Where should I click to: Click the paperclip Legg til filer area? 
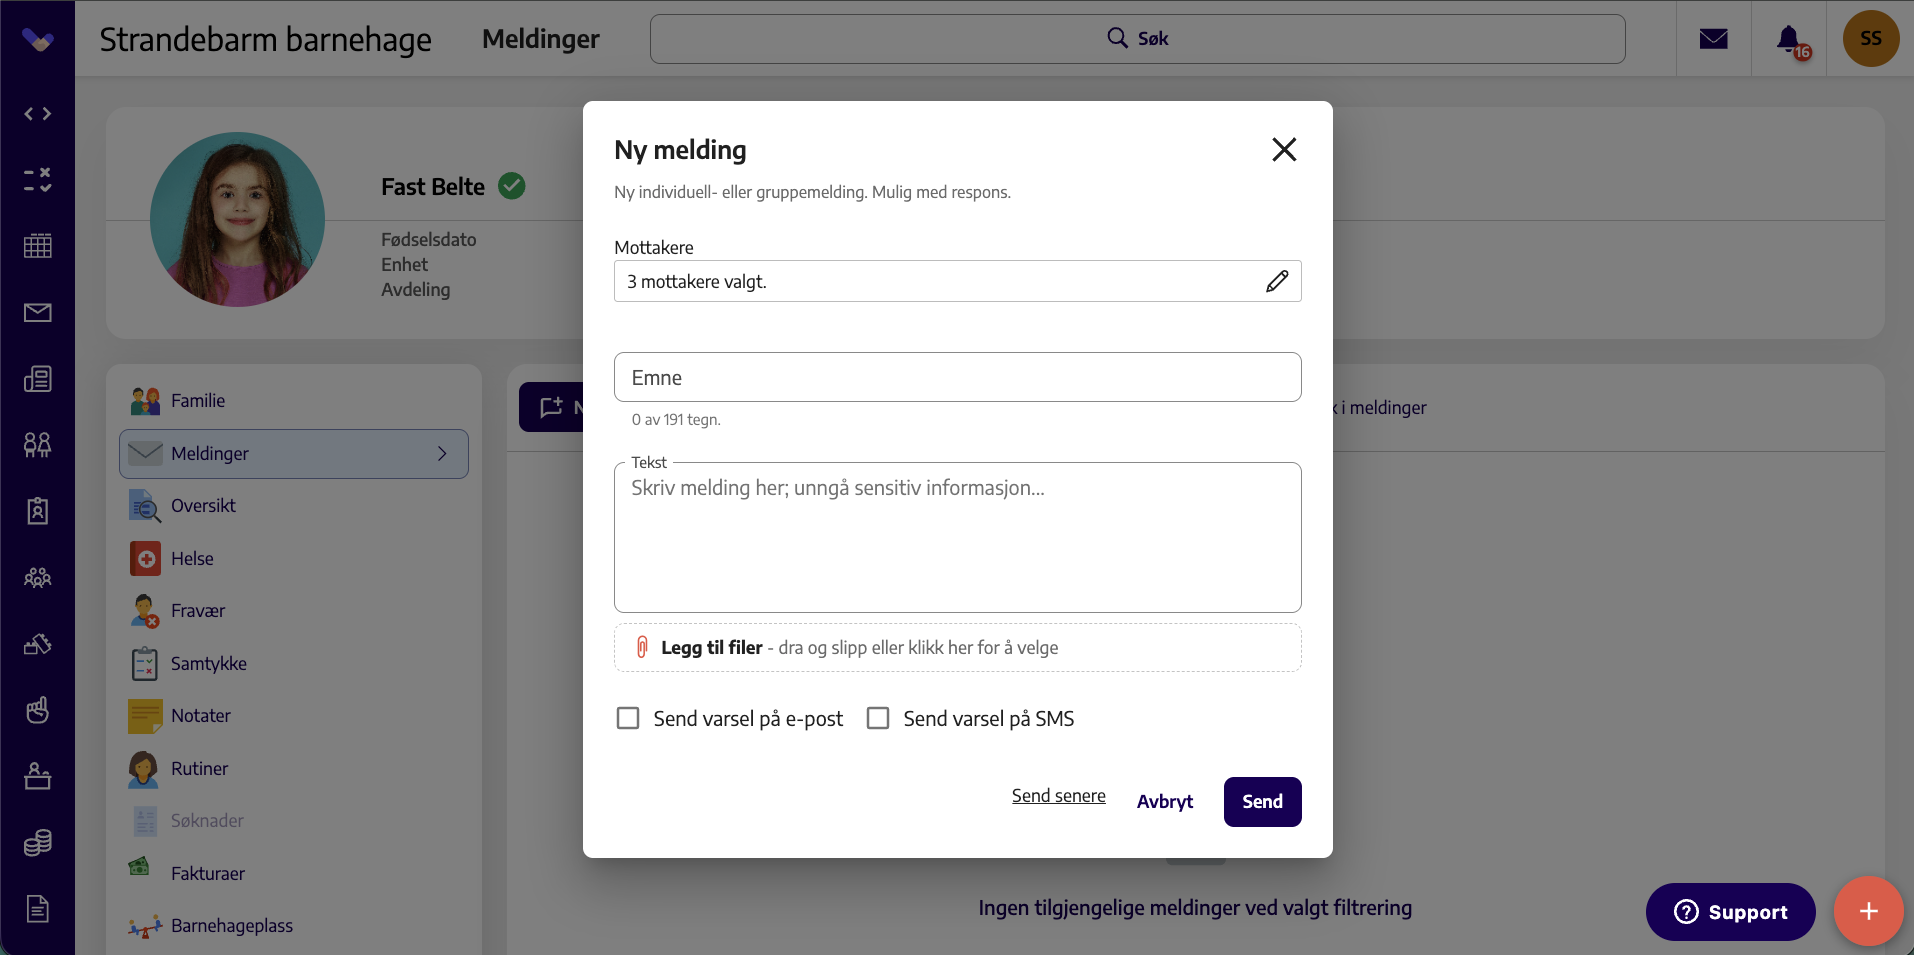tap(957, 648)
